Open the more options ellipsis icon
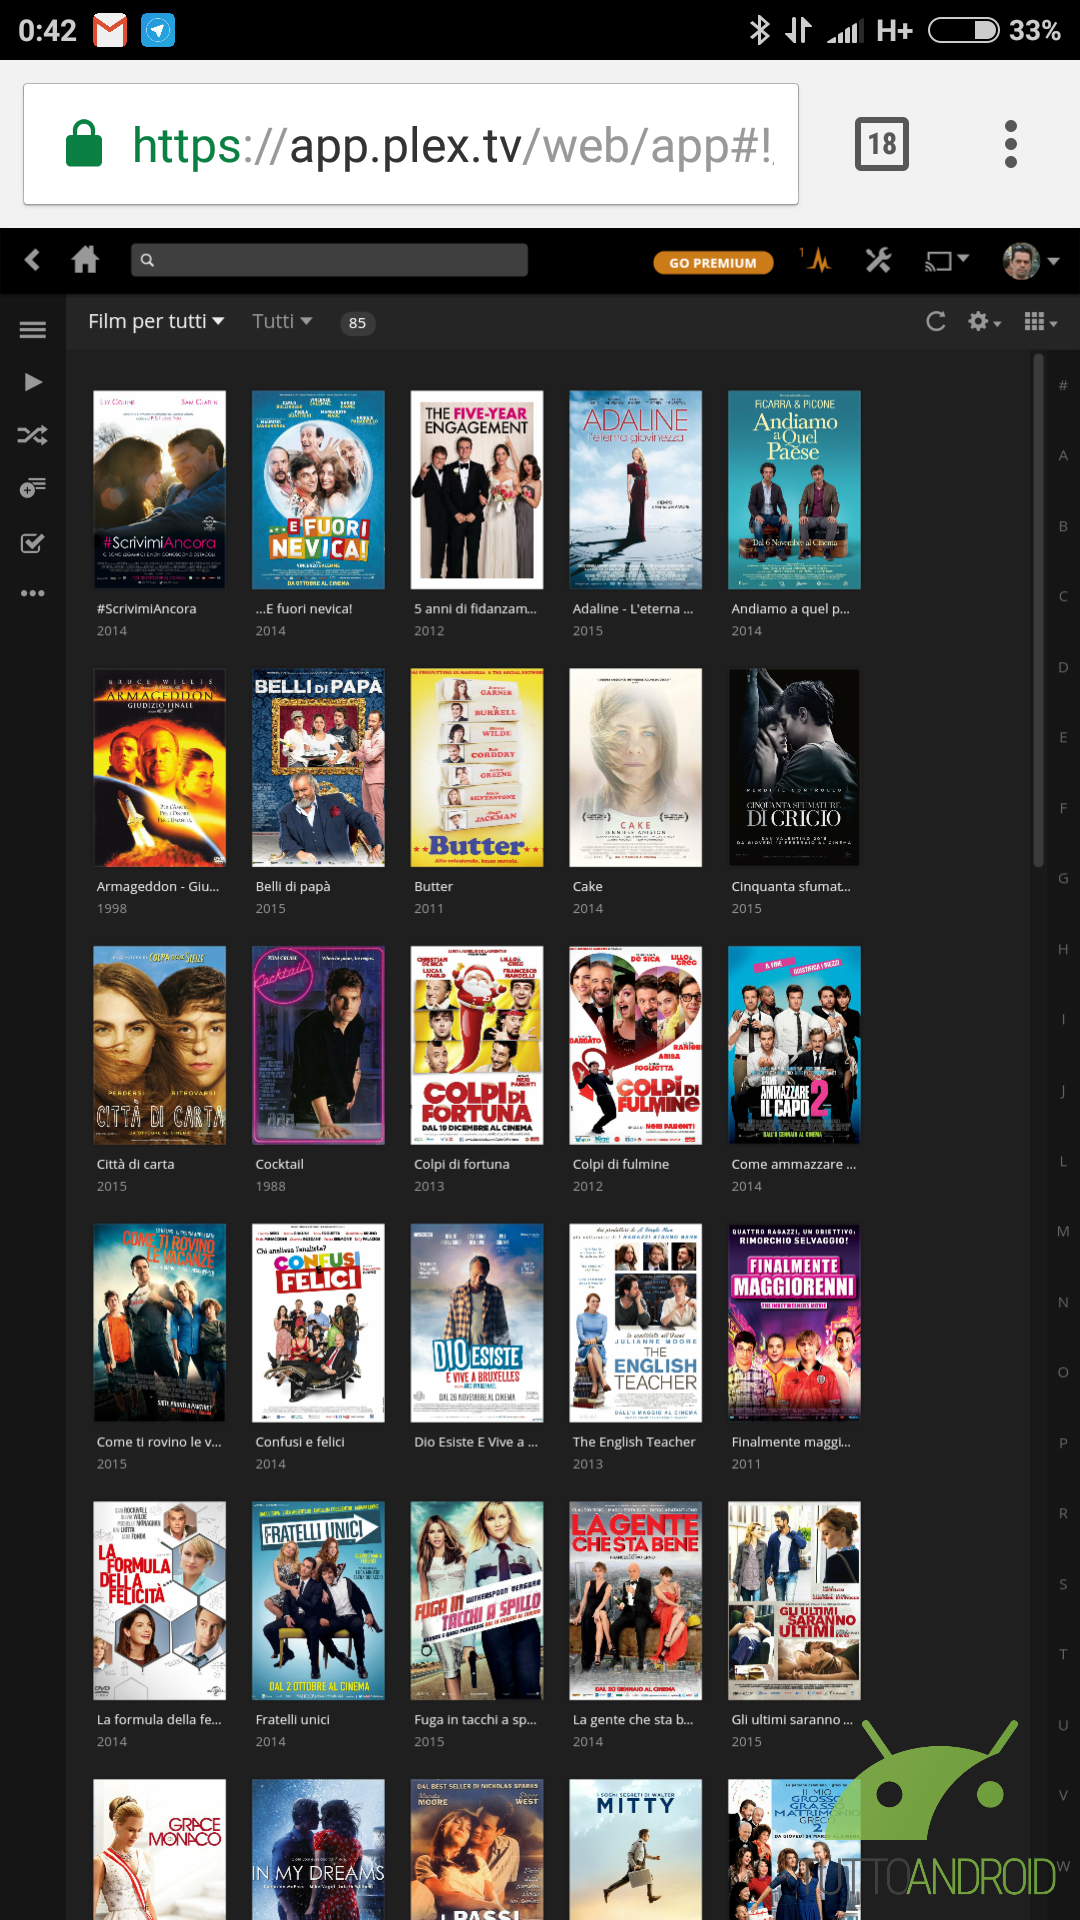The height and width of the screenshot is (1920, 1080). 33,593
